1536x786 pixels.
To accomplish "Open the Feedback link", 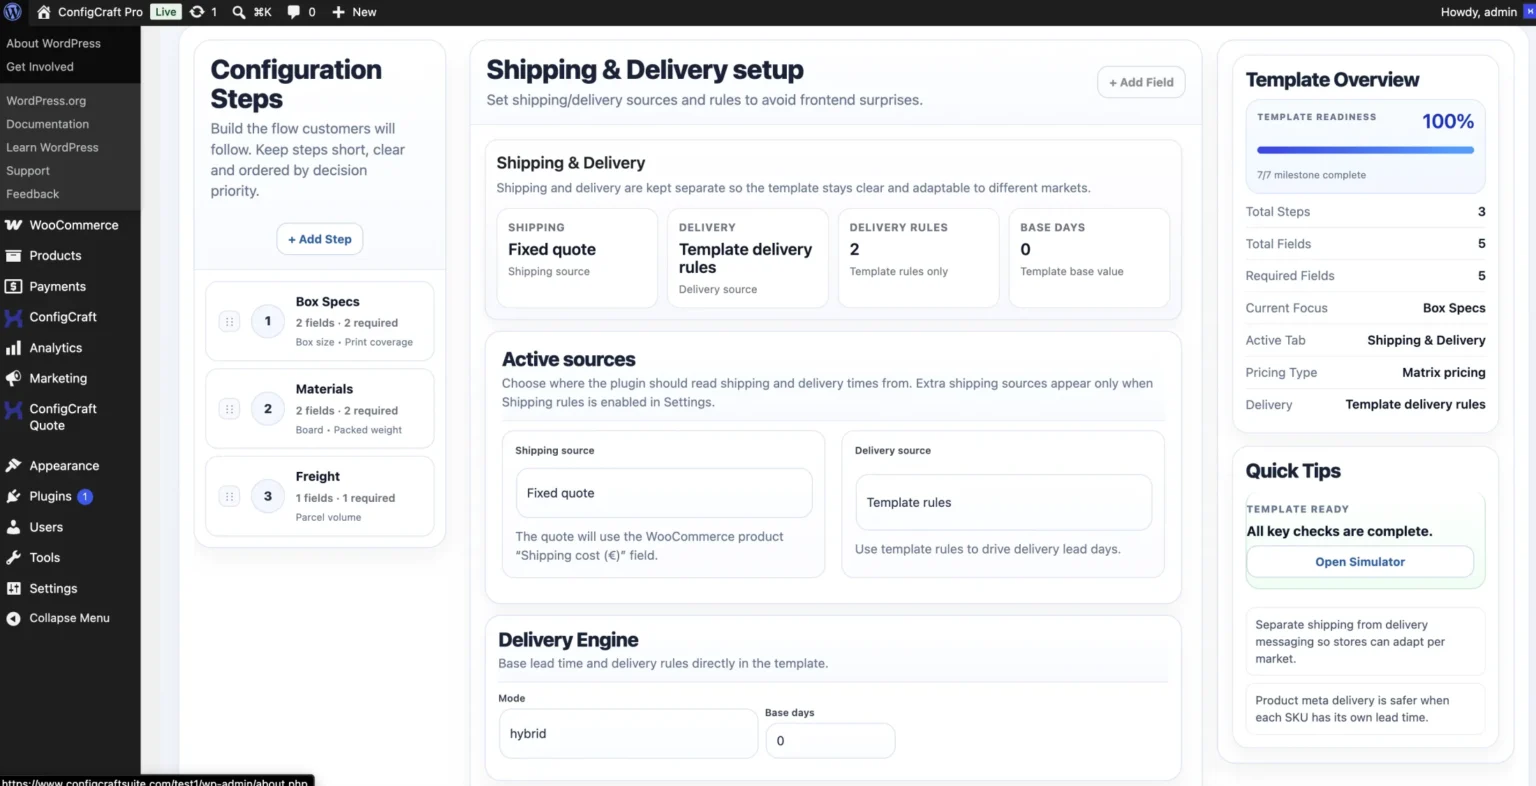I will click(33, 194).
